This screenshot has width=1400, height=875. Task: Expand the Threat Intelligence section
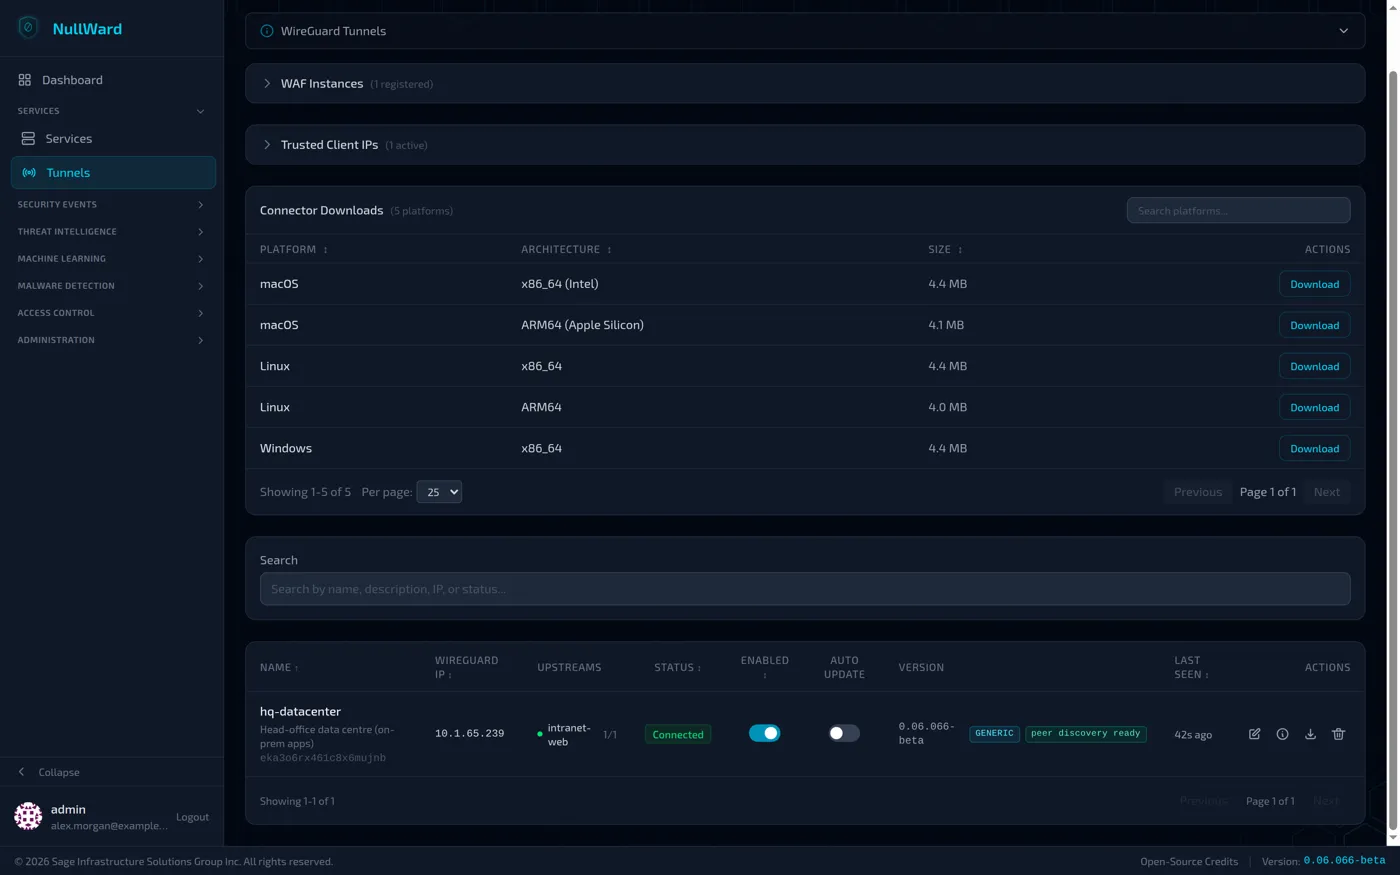[x=112, y=231]
